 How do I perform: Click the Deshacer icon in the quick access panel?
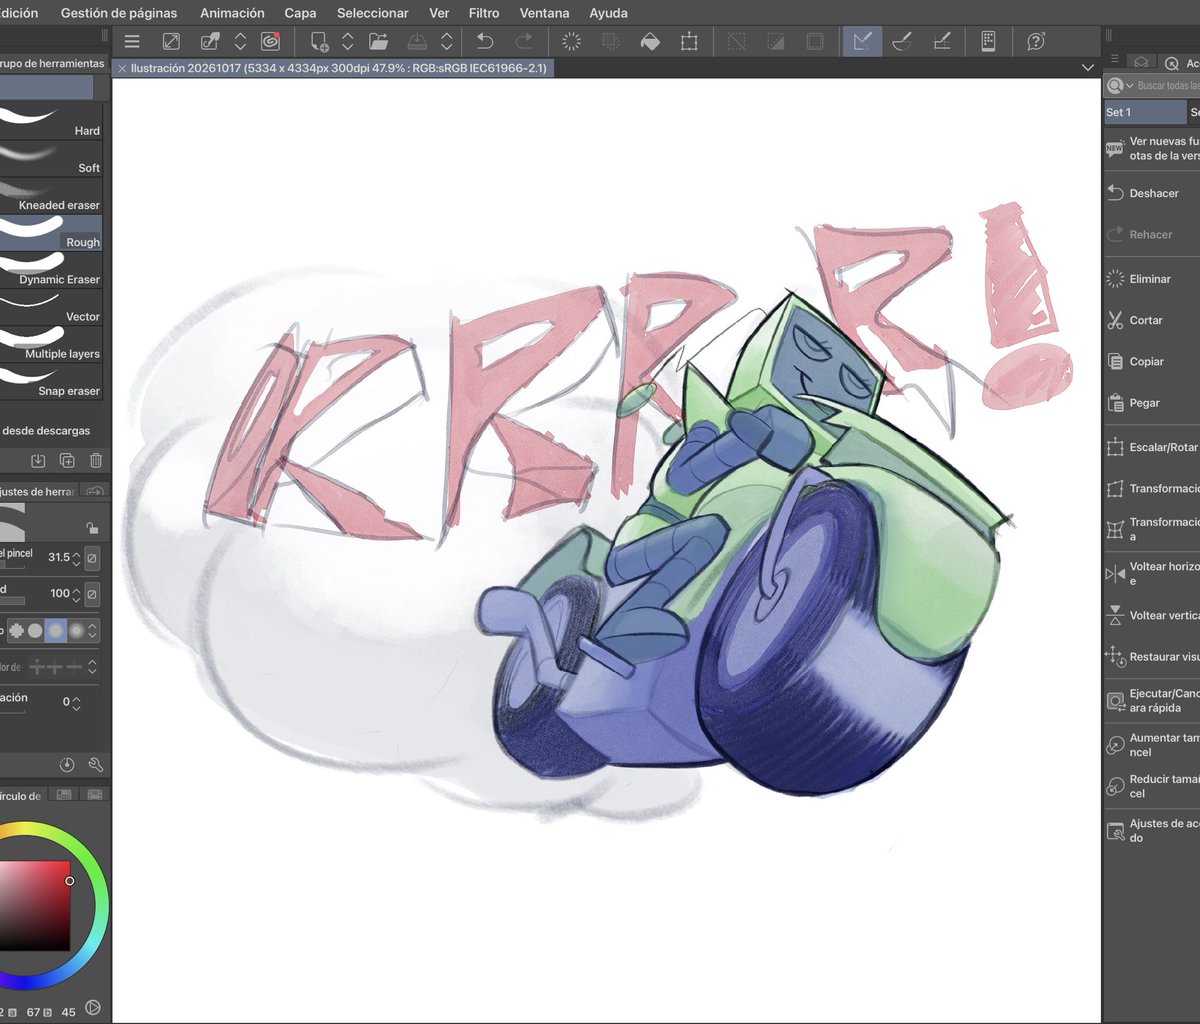1115,193
